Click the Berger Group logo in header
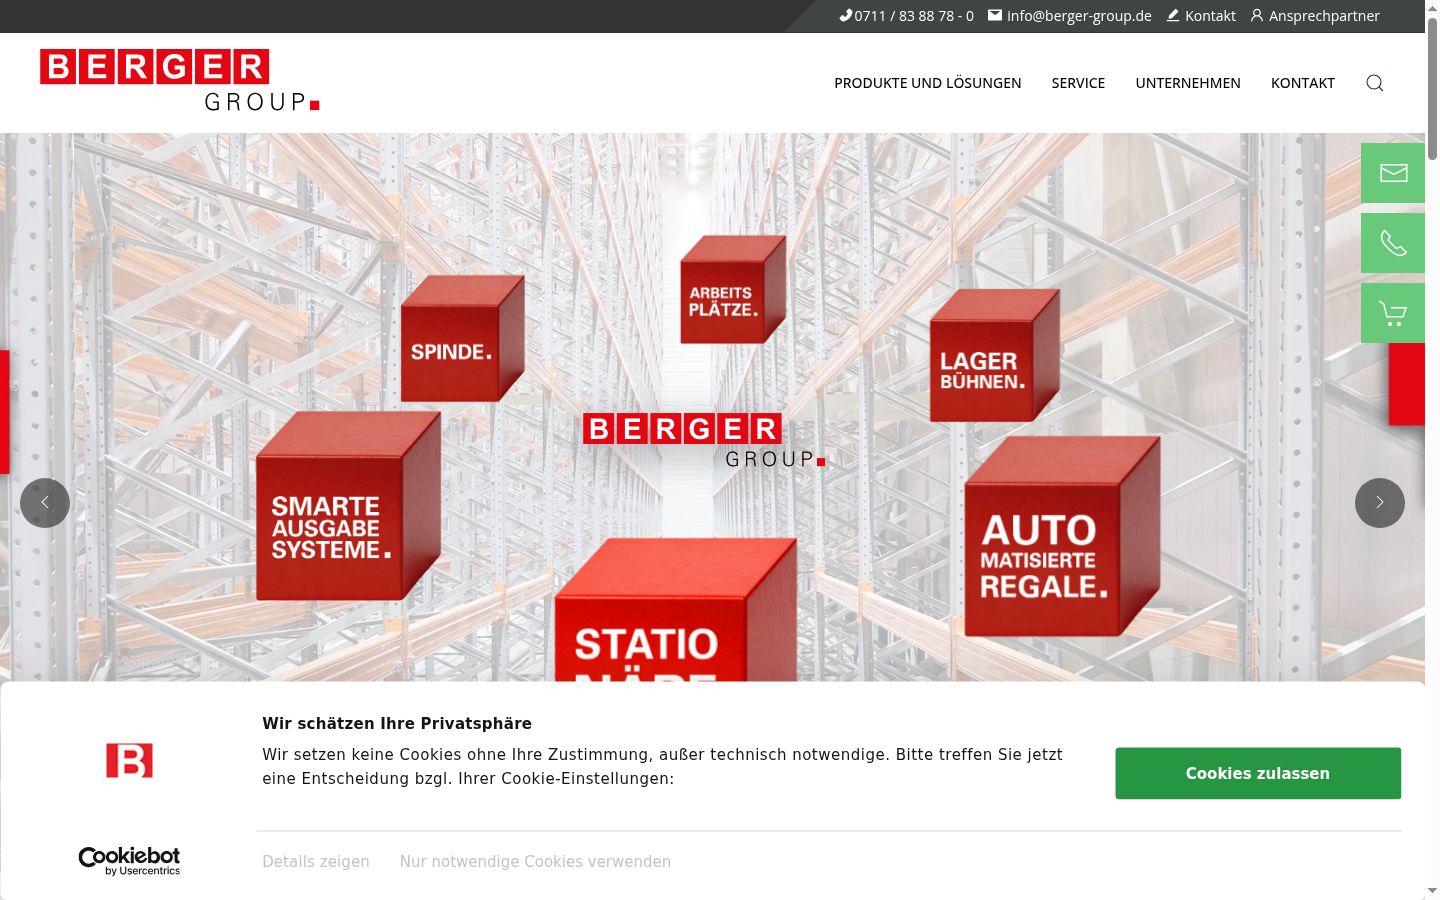1440x900 pixels. coord(180,80)
